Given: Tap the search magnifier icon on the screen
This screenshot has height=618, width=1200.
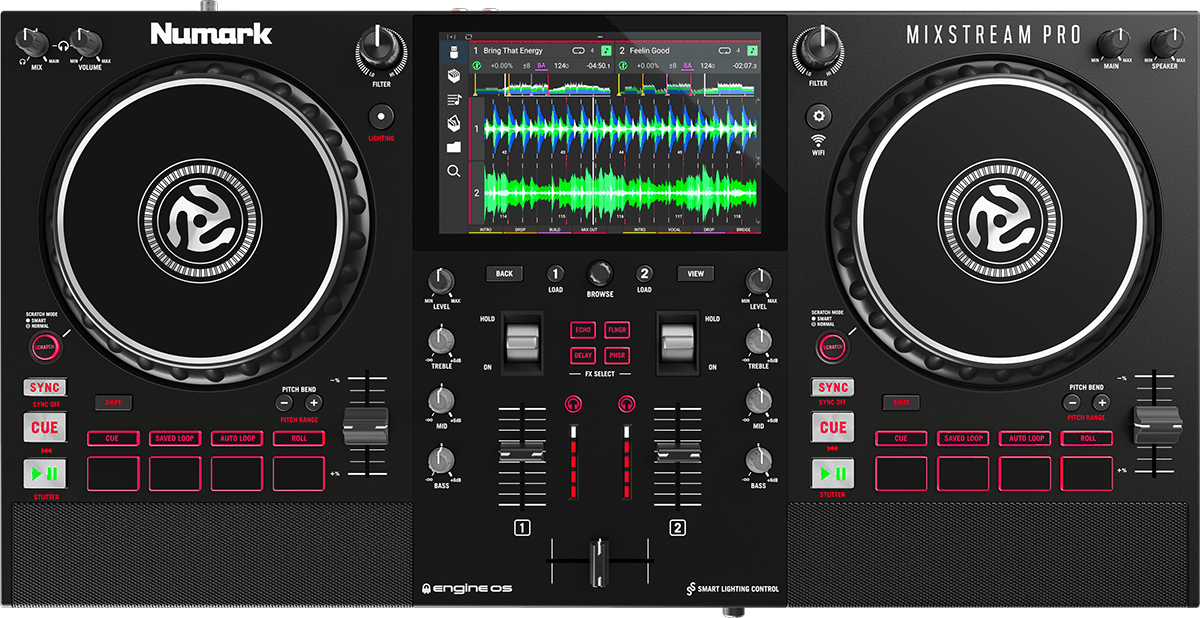Looking at the screenshot, I should point(454,171).
